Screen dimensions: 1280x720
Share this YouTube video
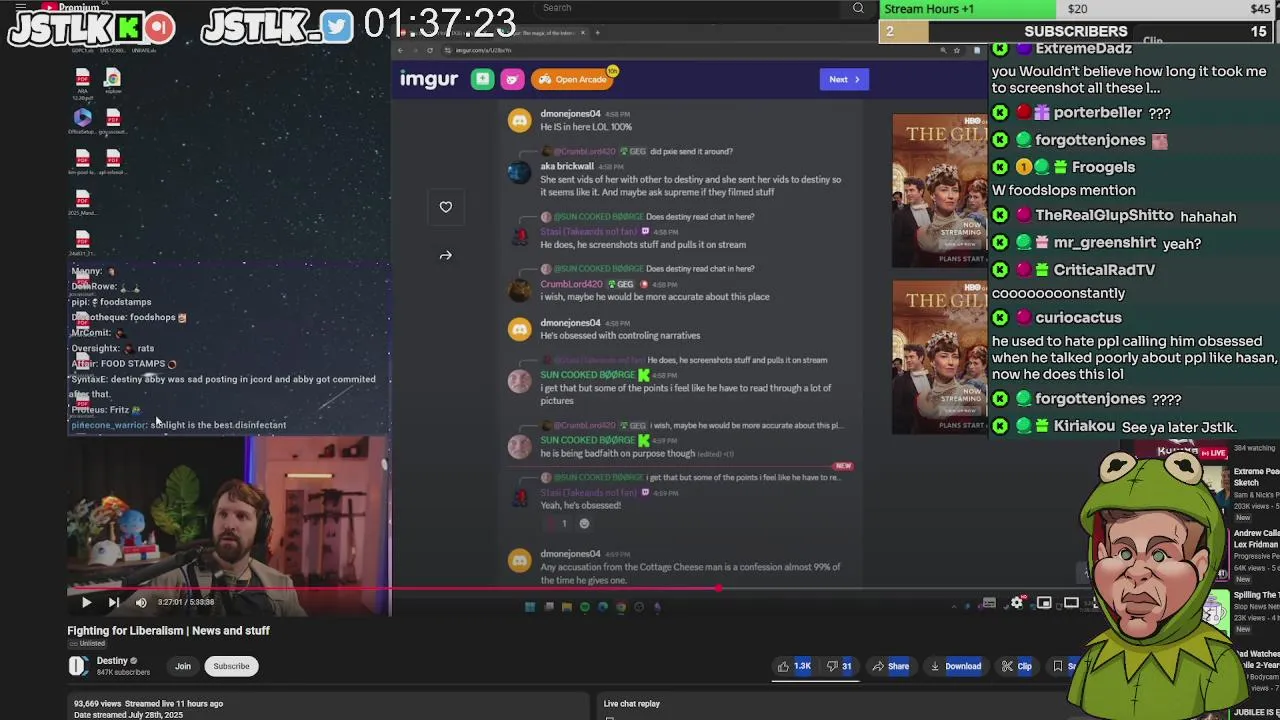[x=890, y=666]
